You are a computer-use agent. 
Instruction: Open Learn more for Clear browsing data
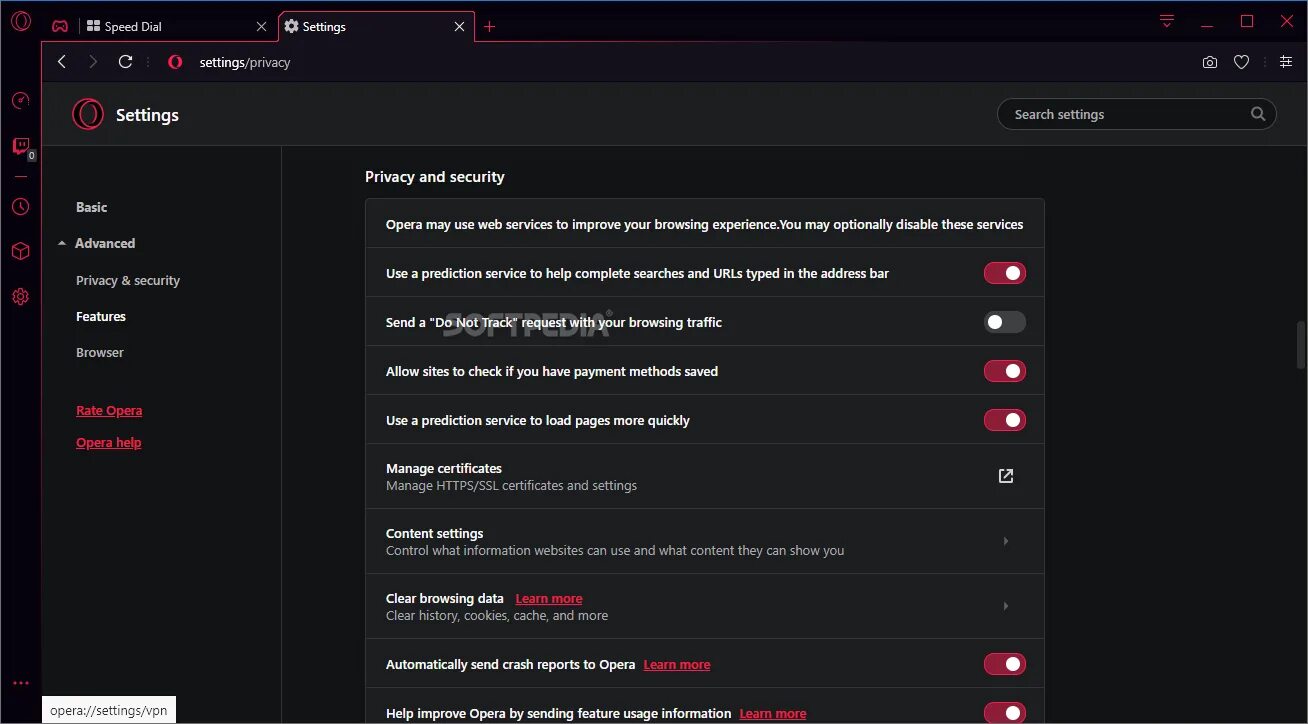[x=549, y=599]
